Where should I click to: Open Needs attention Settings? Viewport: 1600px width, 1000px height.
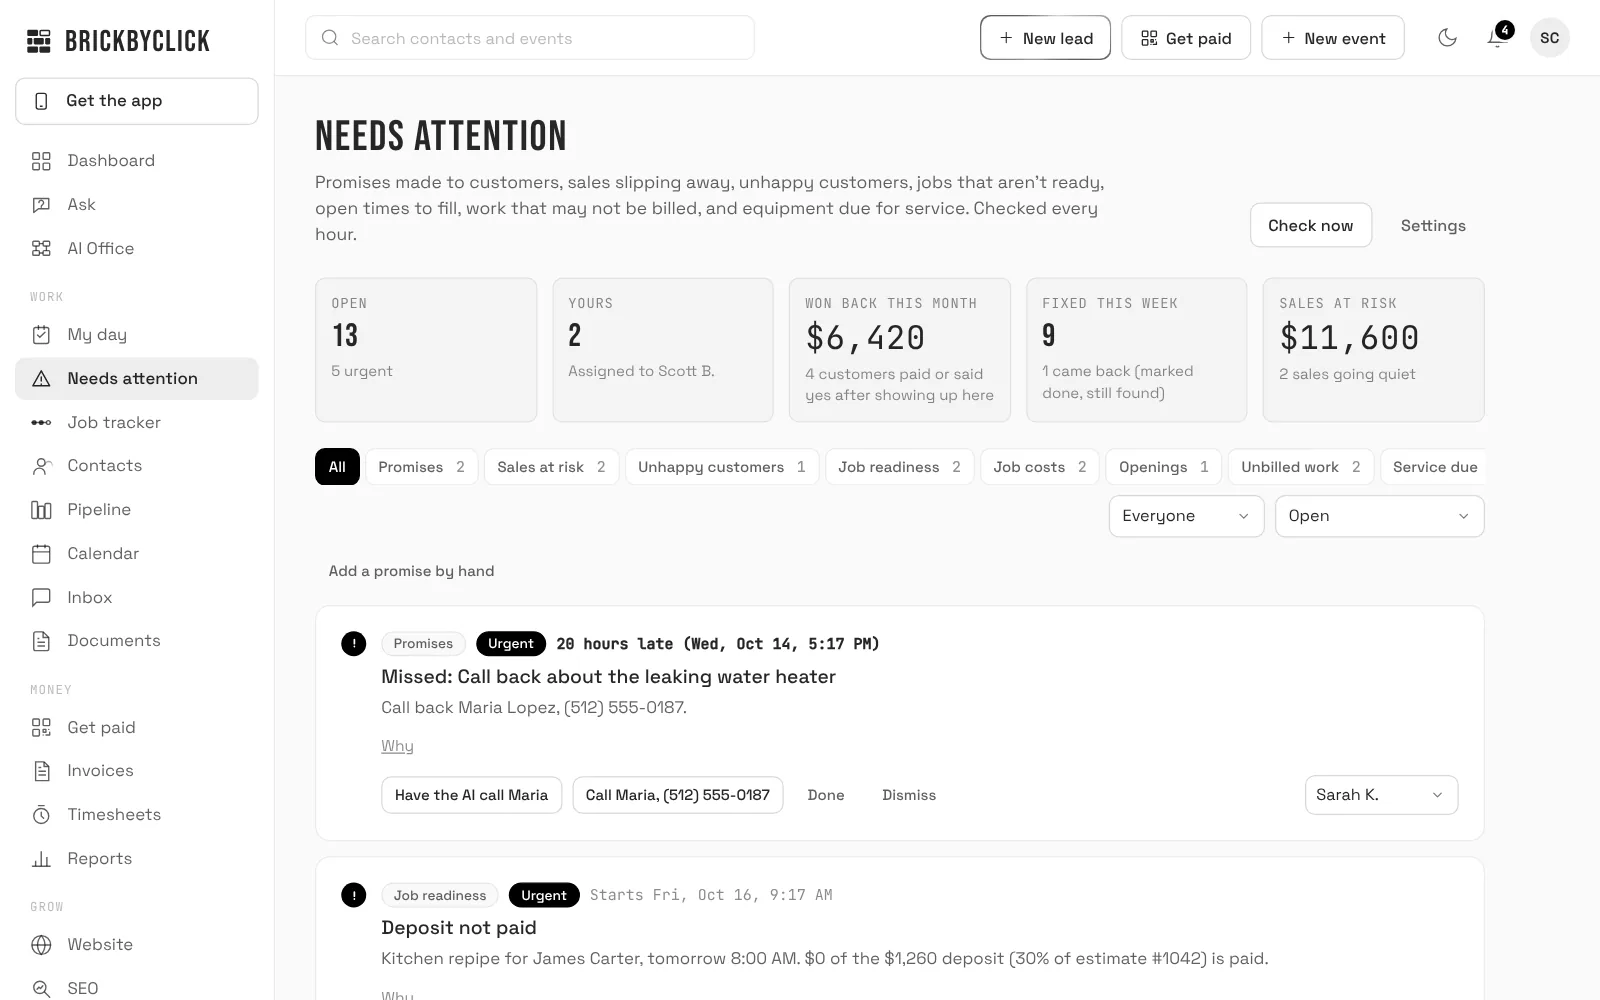(x=1433, y=226)
